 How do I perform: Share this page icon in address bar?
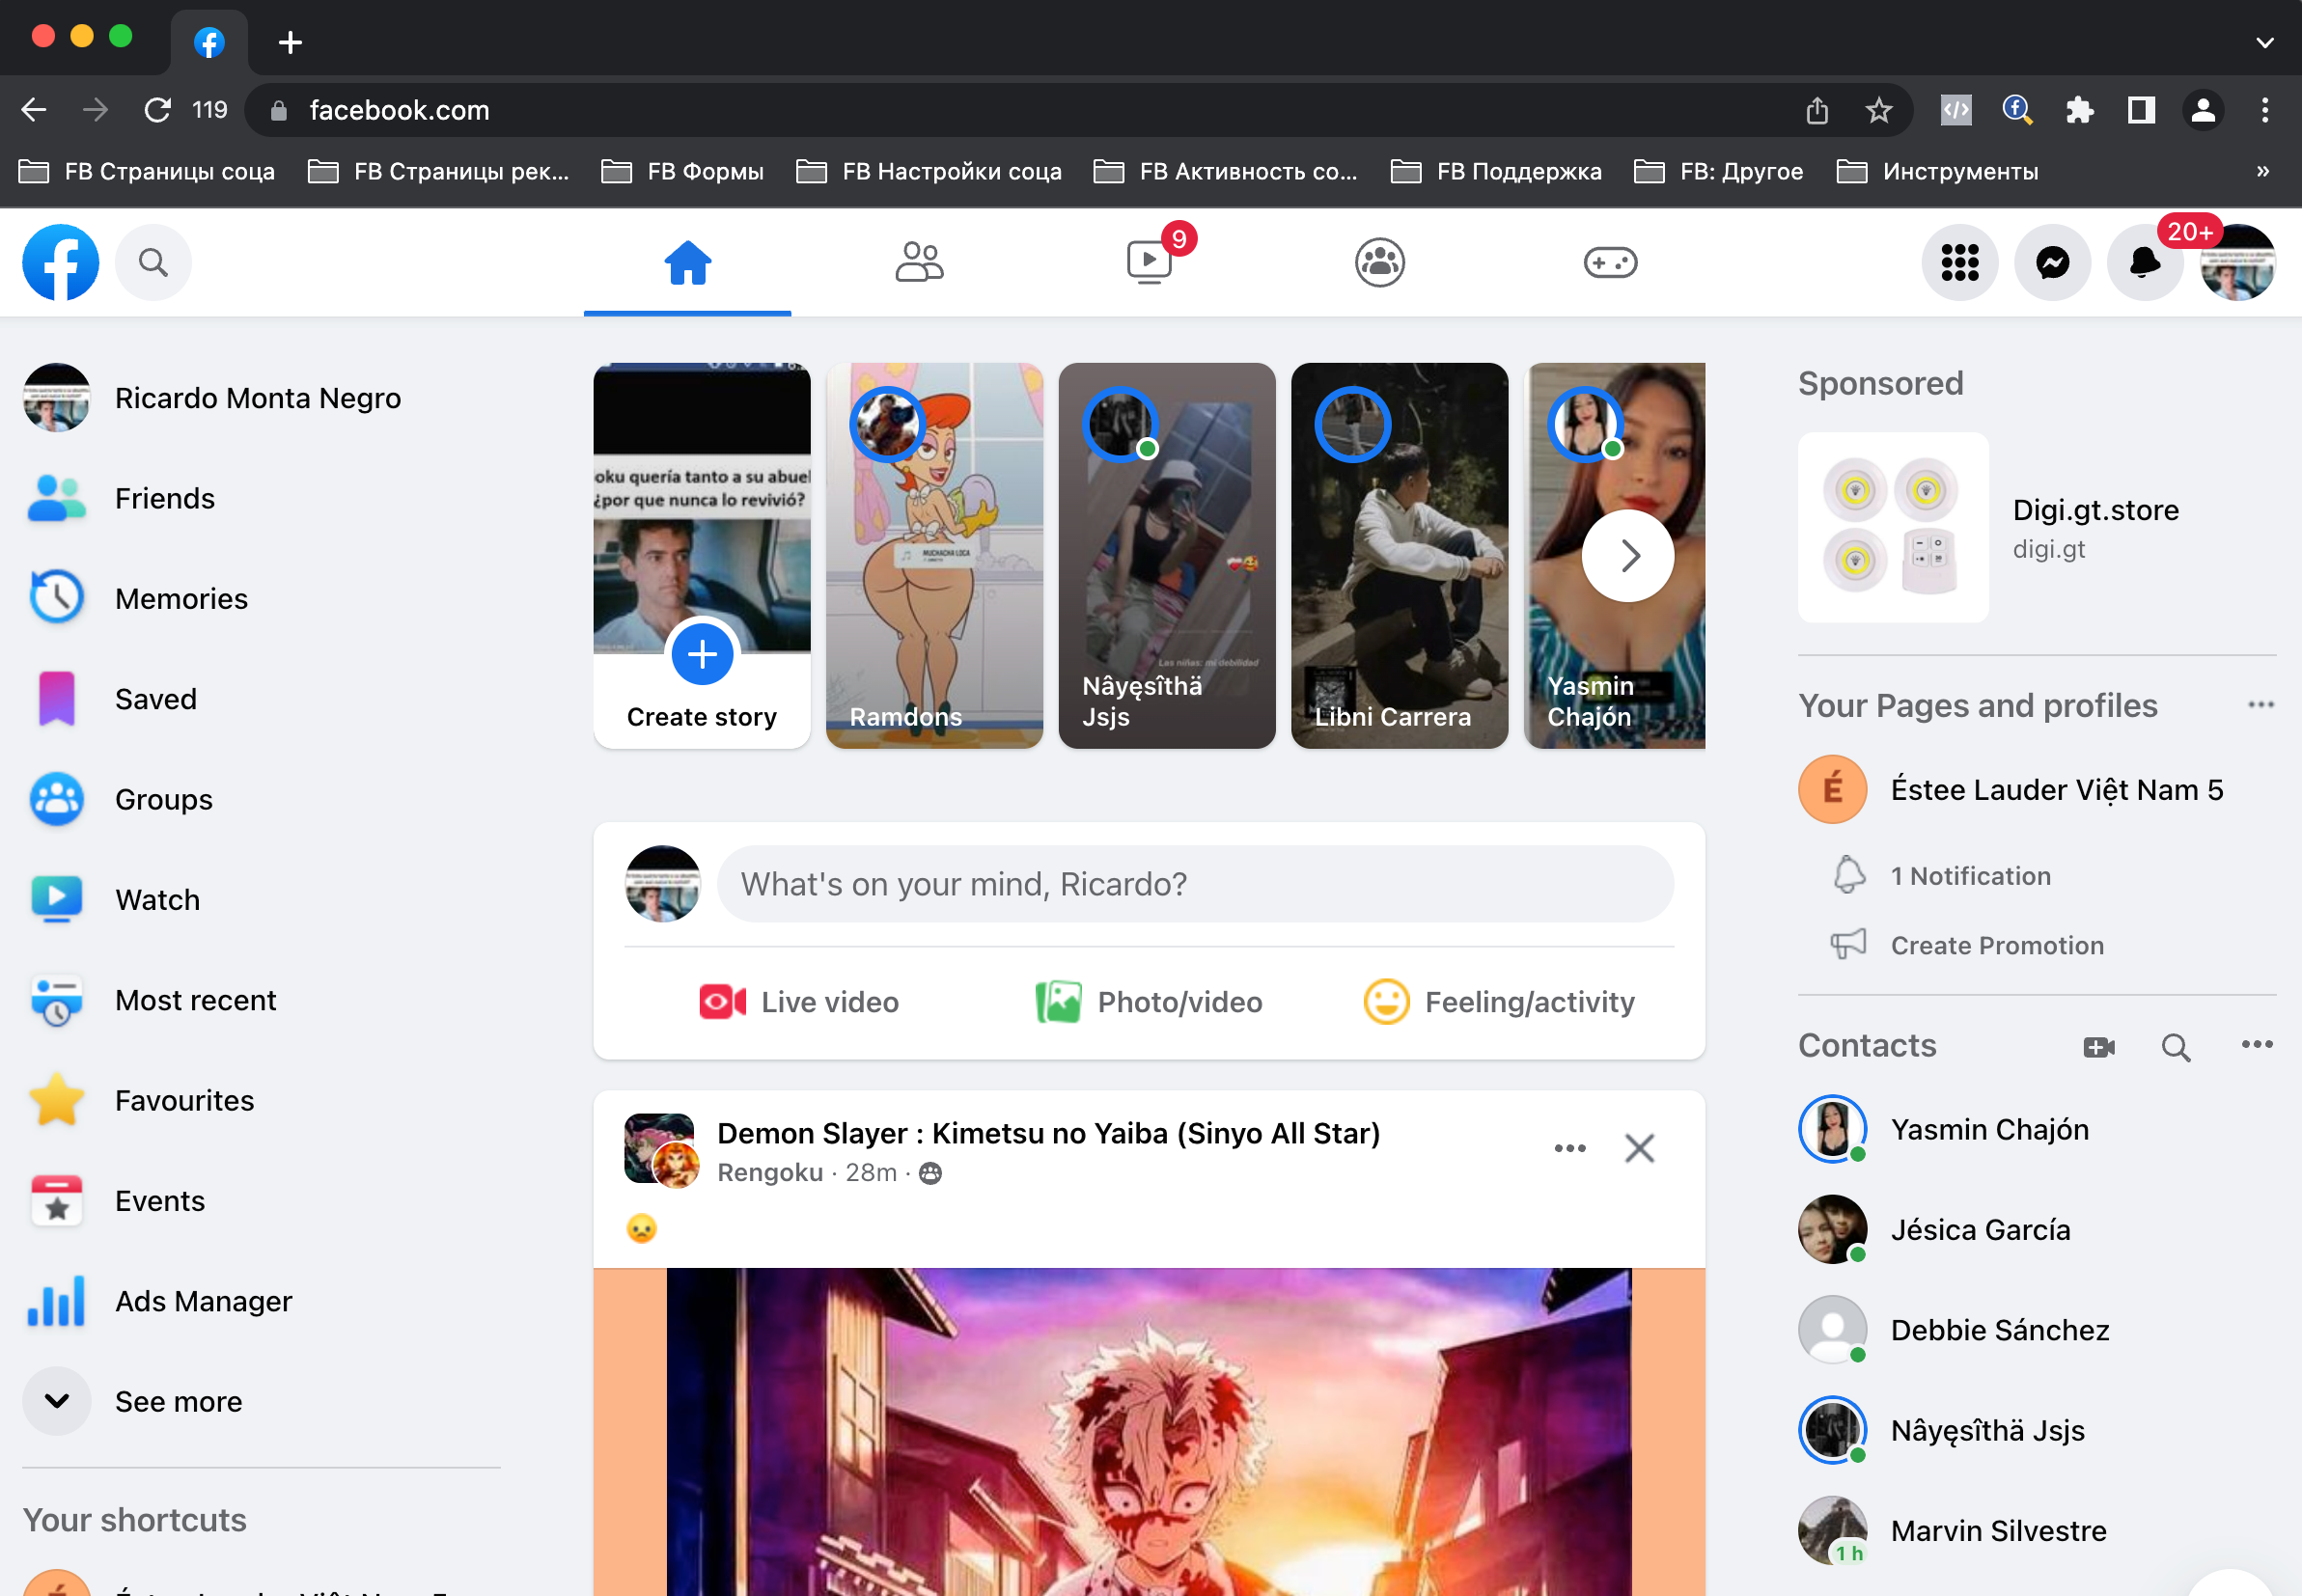pos(1817,110)
